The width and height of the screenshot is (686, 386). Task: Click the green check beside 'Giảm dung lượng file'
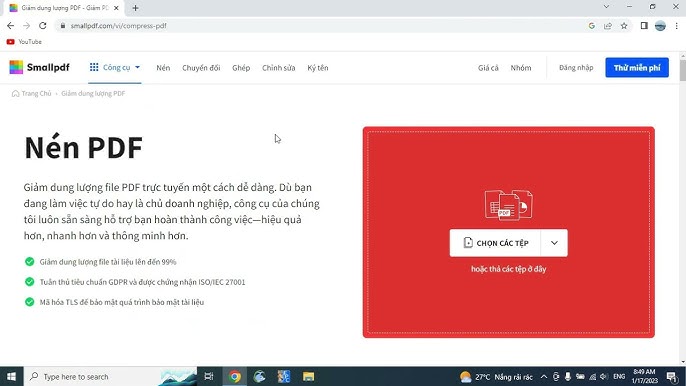point(29,262)
